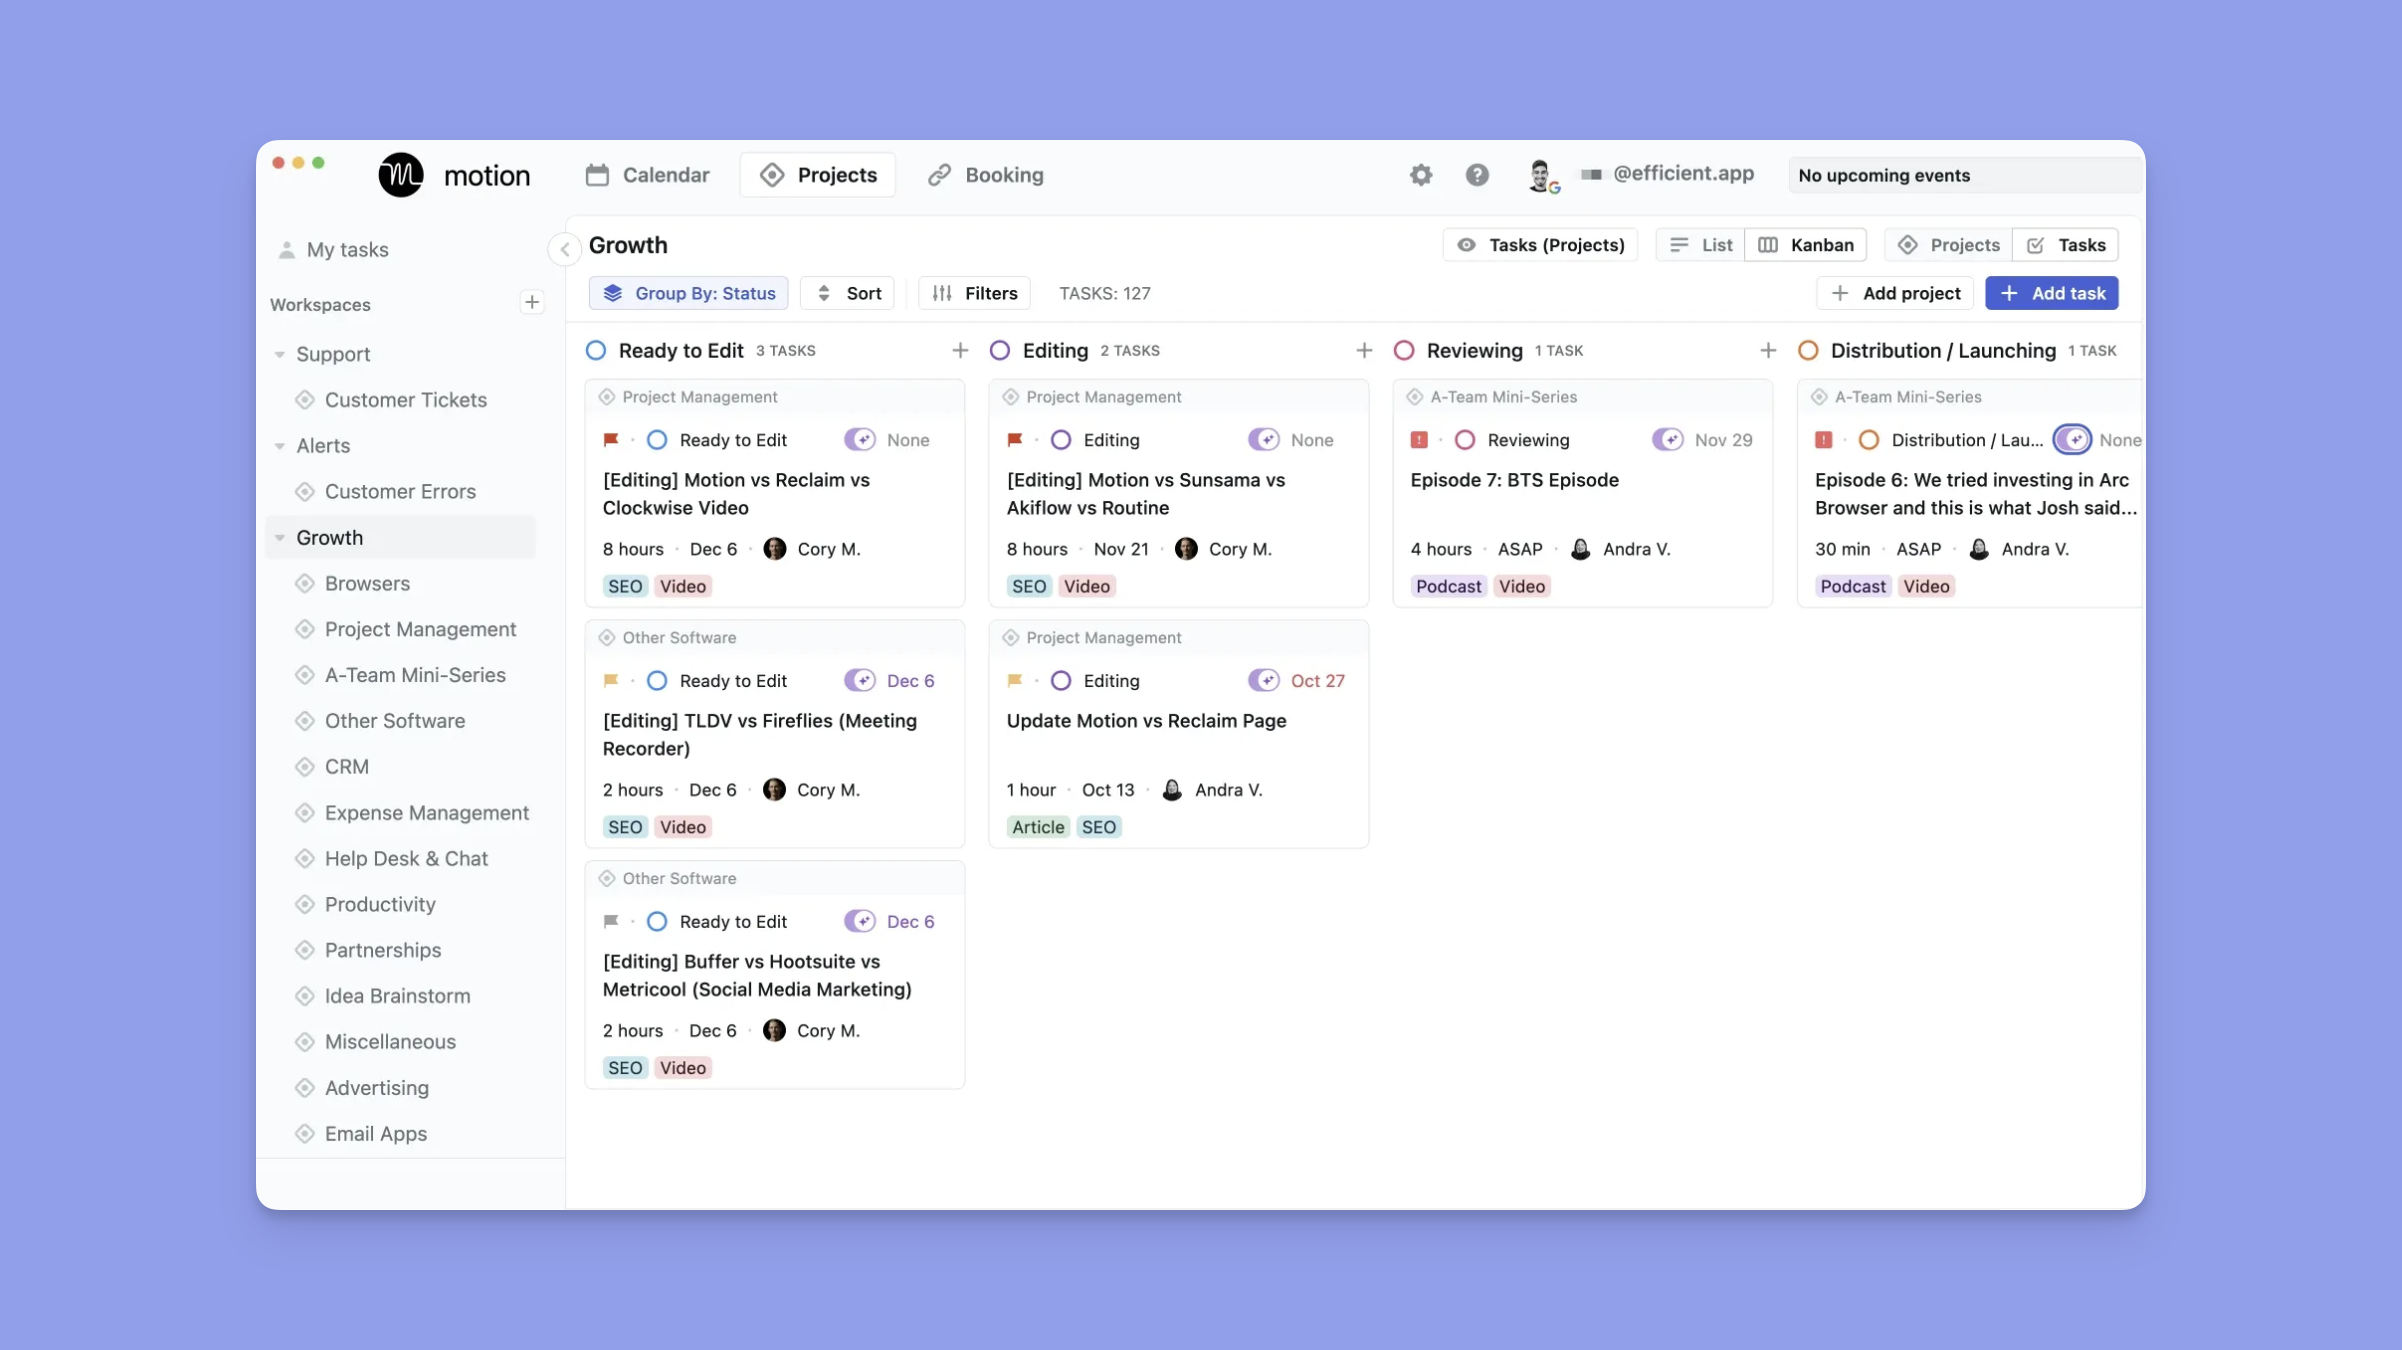Click plus icon next to Workspaces

click(x=532, y=303)
